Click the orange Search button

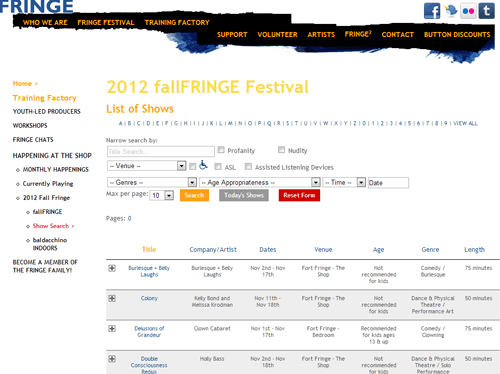point(194,195)
